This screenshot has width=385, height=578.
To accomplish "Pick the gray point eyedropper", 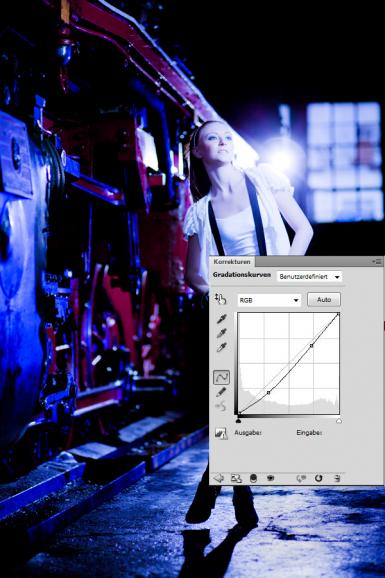I will [221, 333].
